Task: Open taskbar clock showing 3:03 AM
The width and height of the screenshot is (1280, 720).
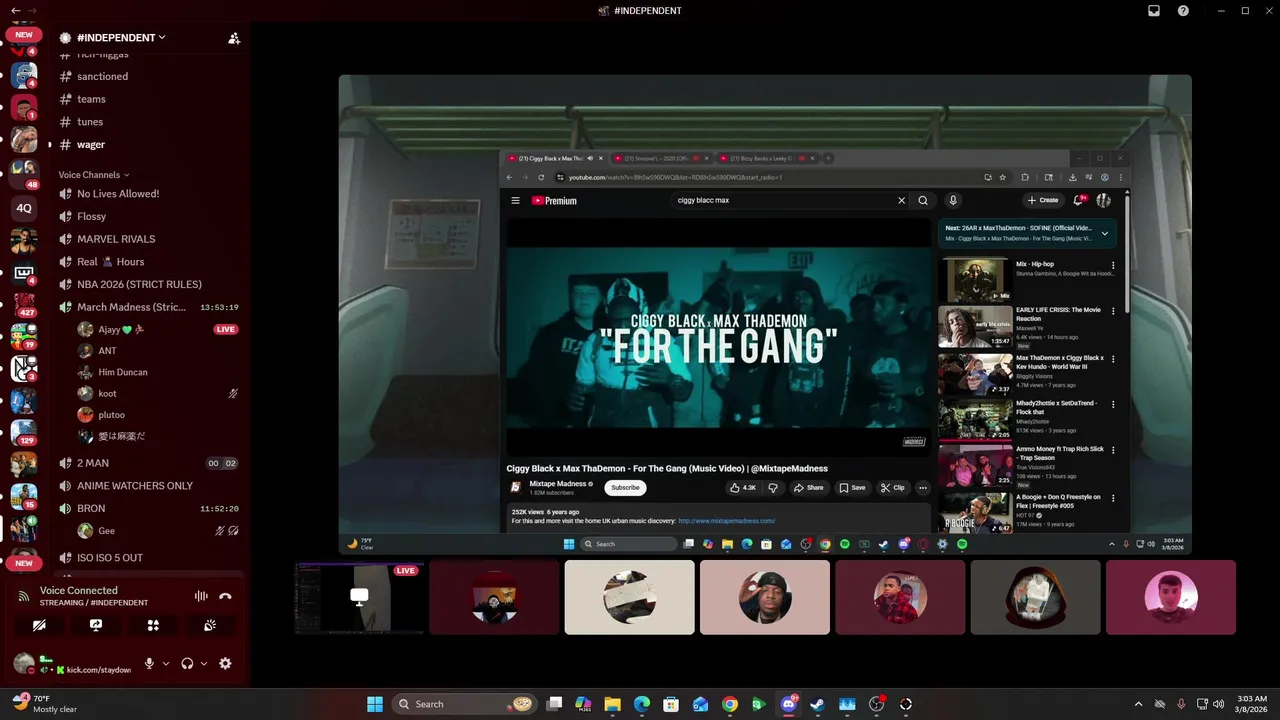Action: [x=1252, y=704]
